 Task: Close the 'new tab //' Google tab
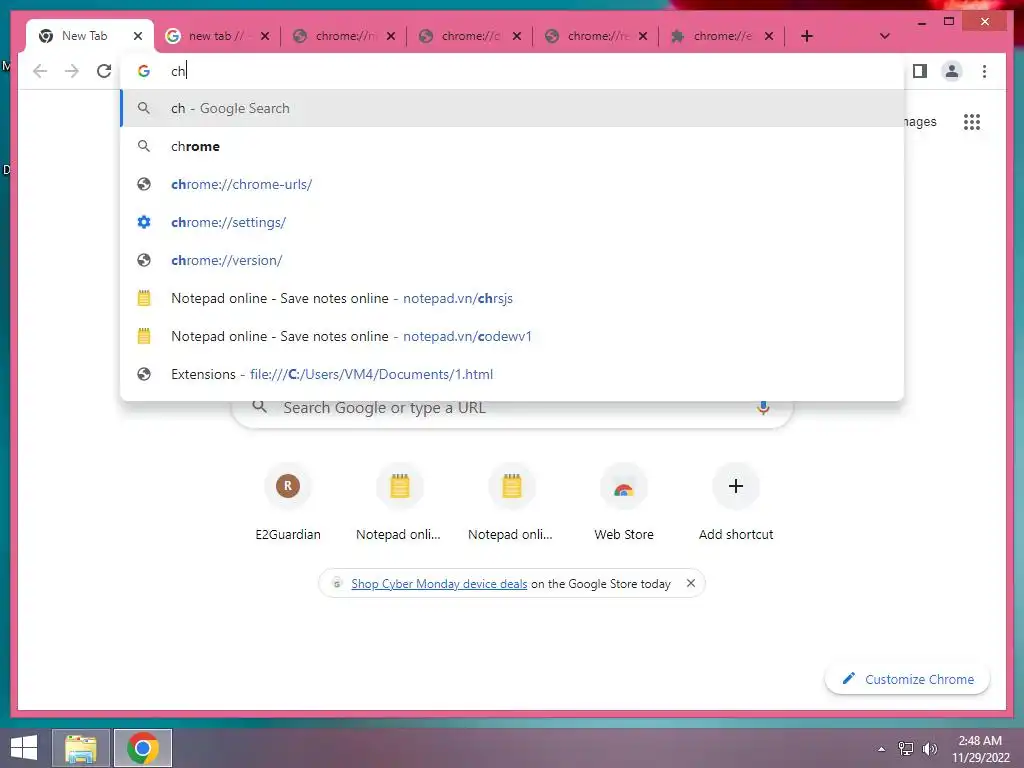pyautogui.click(x=264, y=36)
